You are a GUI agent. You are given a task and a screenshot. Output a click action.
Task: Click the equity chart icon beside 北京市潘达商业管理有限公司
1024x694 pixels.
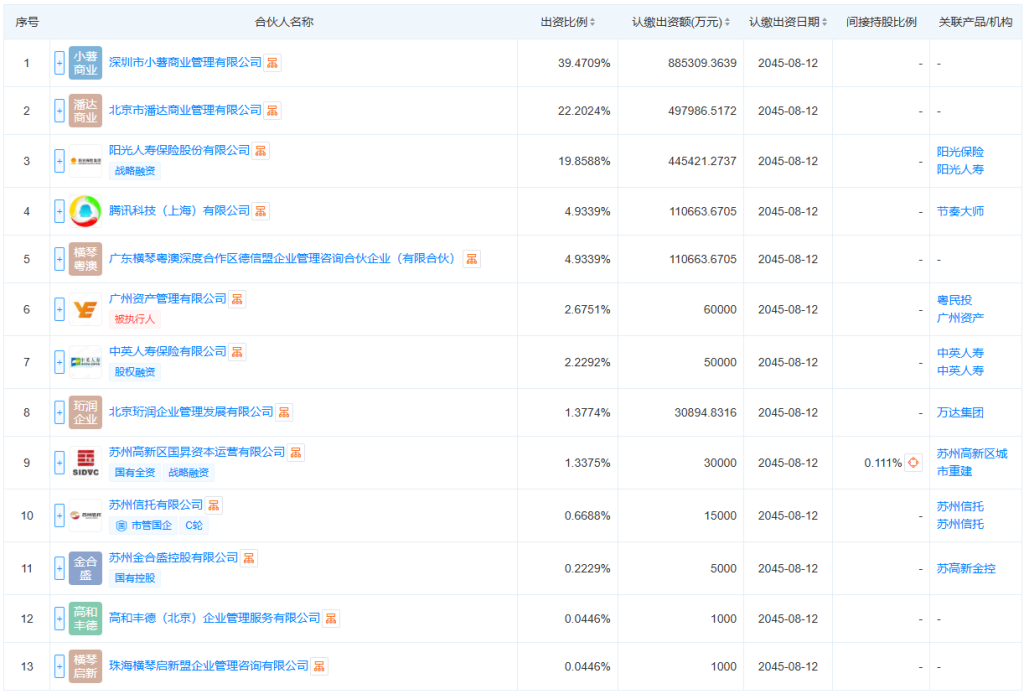pos(272,110)
